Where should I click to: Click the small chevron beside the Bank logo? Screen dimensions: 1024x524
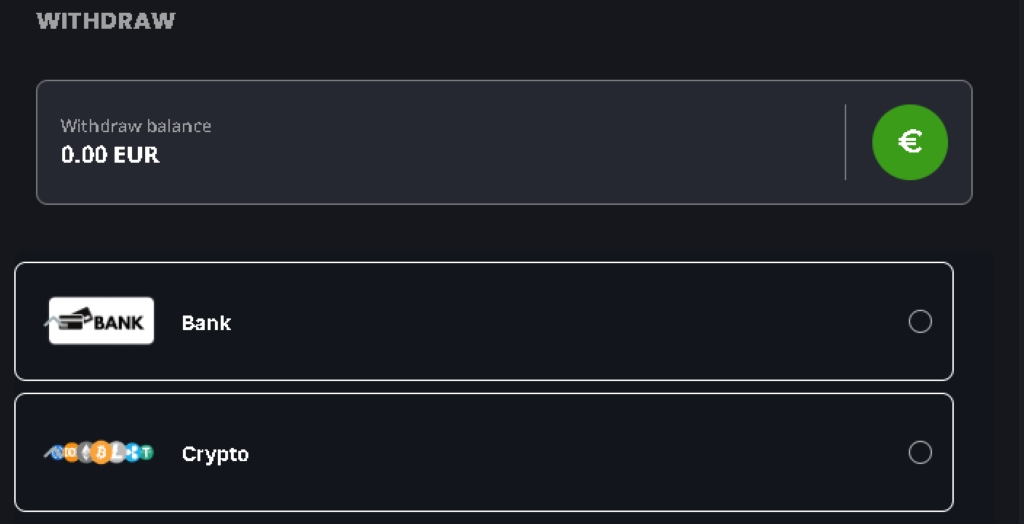point(48,324)
